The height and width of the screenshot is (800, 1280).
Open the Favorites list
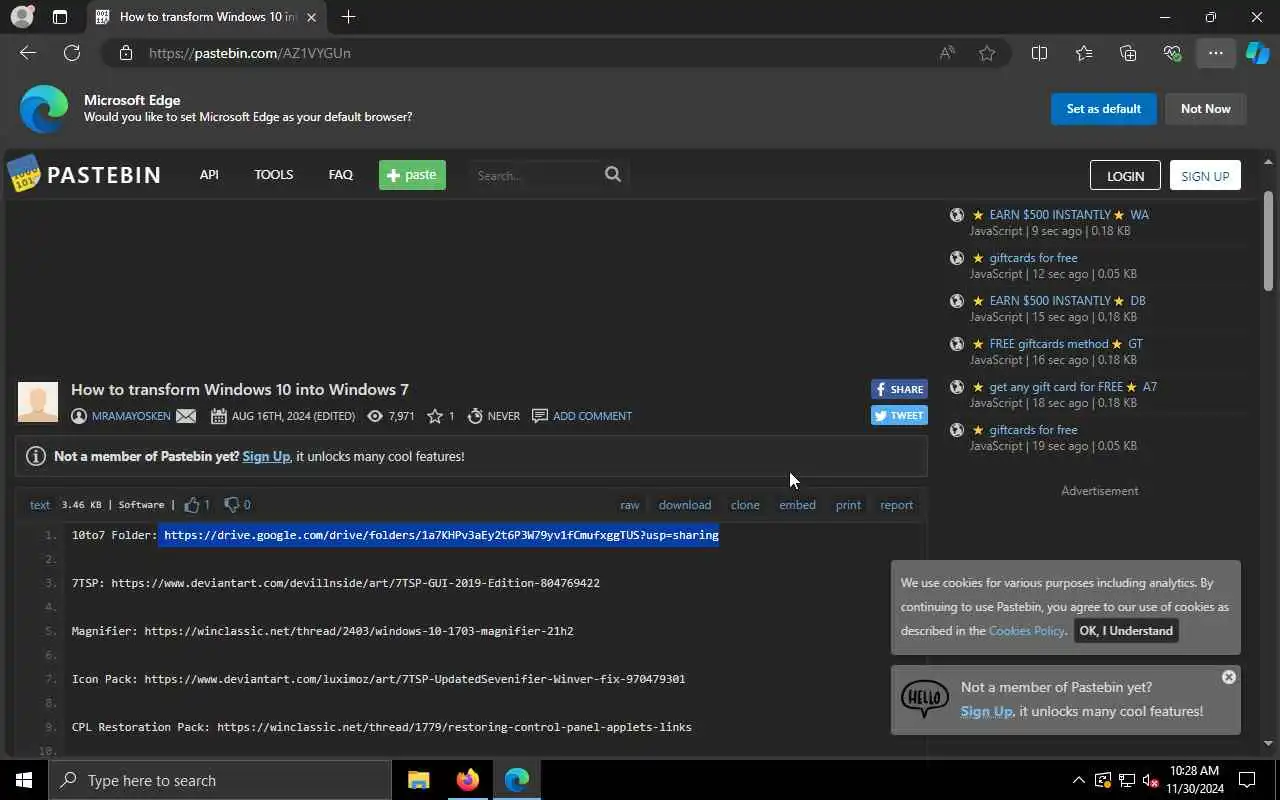[1084, 53]
